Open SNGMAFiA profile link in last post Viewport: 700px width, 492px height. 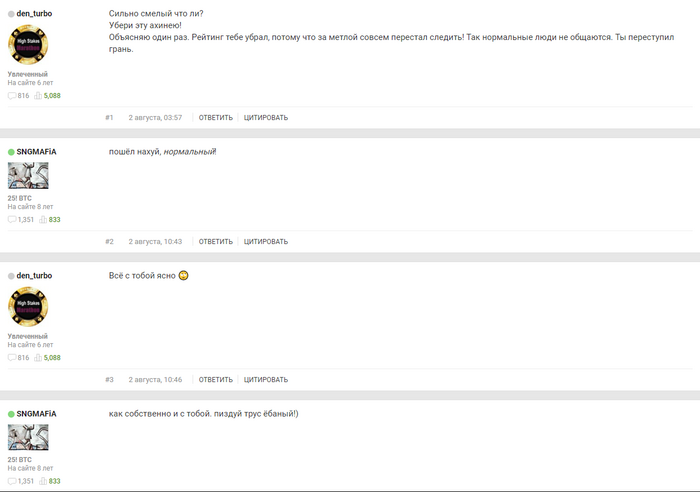(x=36, y=414)
